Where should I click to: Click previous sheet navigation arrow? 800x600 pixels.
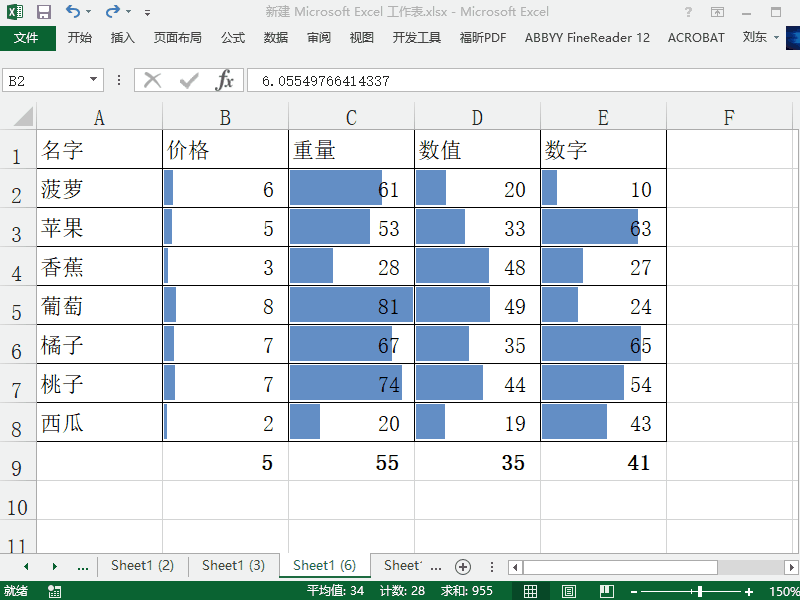click(x=26, y=566)
